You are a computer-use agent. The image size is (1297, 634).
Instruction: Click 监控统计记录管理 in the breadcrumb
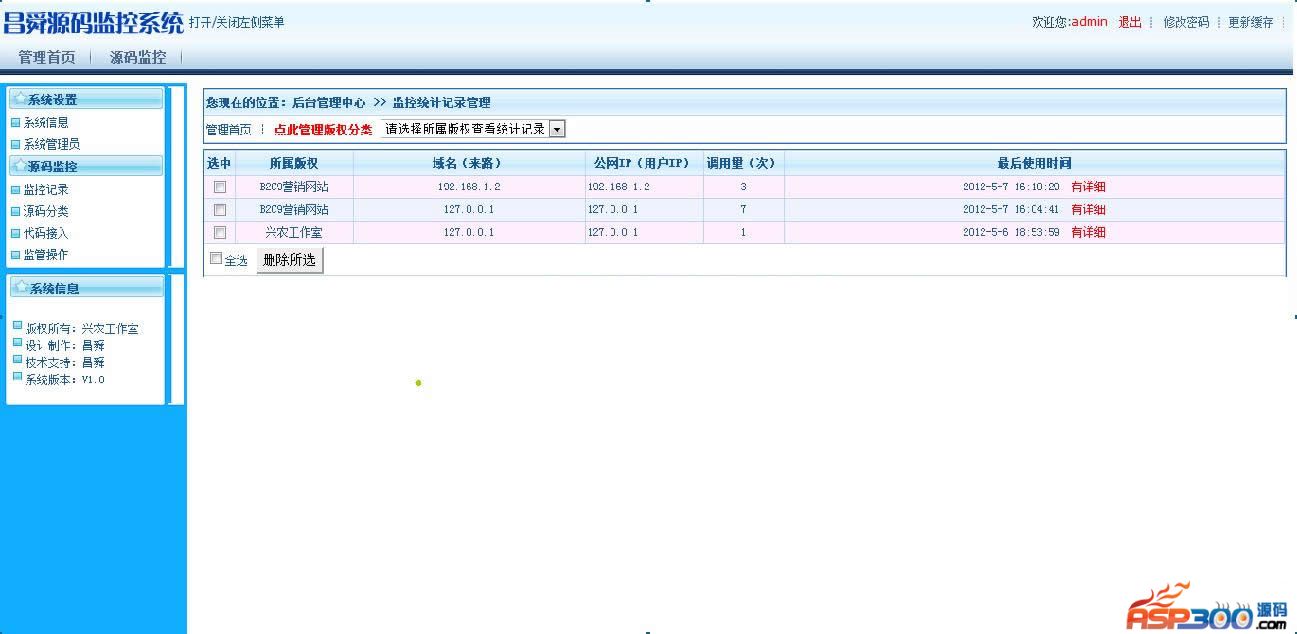tap(441, 103)
